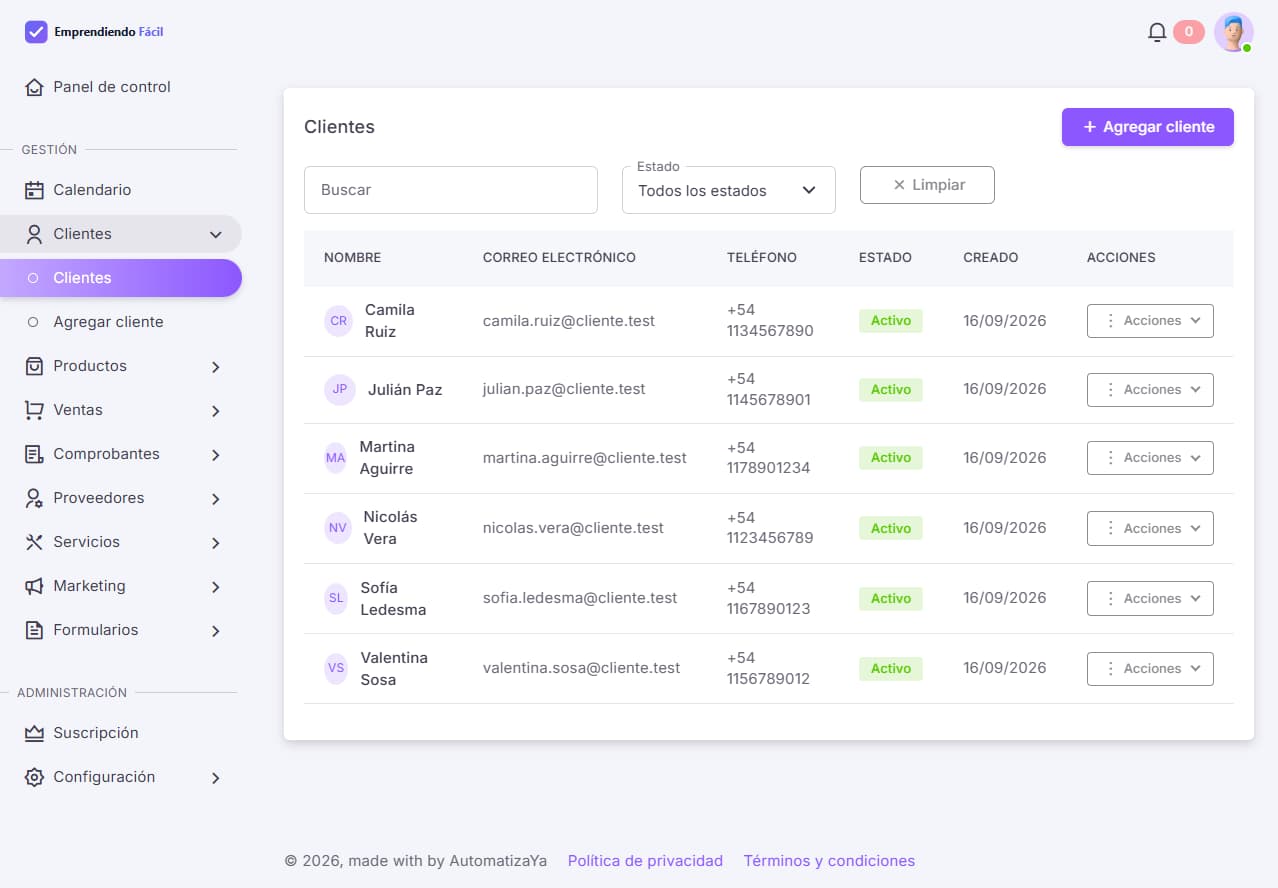Click the CR avatar for Camila Ruiz
This screenshot has height=888, width=1278.
pyautogui.click(x=339, y=321)
